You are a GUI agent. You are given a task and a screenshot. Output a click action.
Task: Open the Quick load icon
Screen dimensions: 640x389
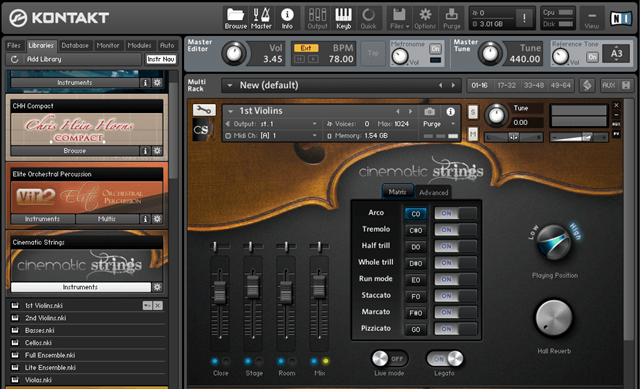369,18
